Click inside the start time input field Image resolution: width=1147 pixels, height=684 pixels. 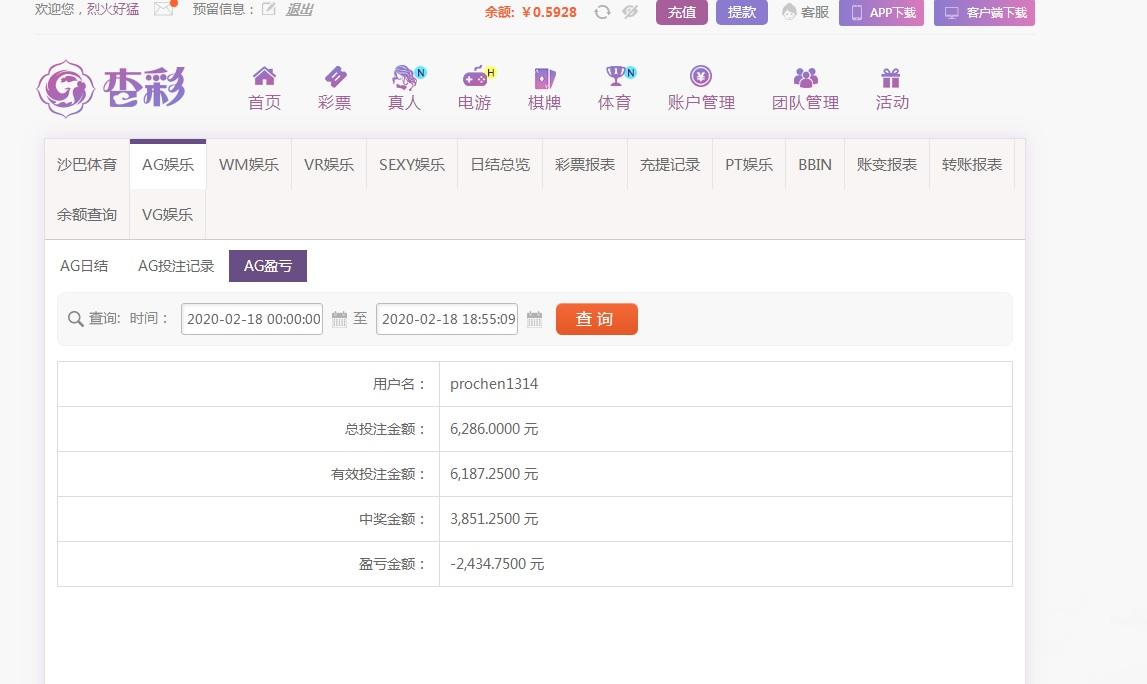(x=250, y=319)
